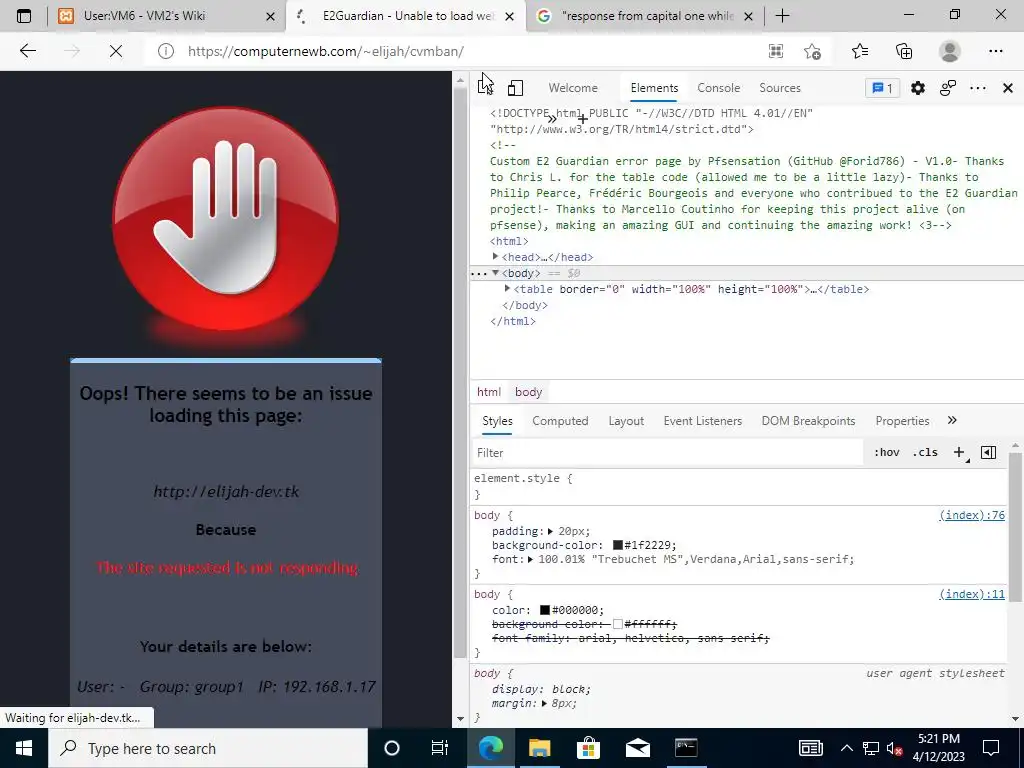1024x768 pixels.
Task: Open the Favorites list icon
Action: [859, 51]
